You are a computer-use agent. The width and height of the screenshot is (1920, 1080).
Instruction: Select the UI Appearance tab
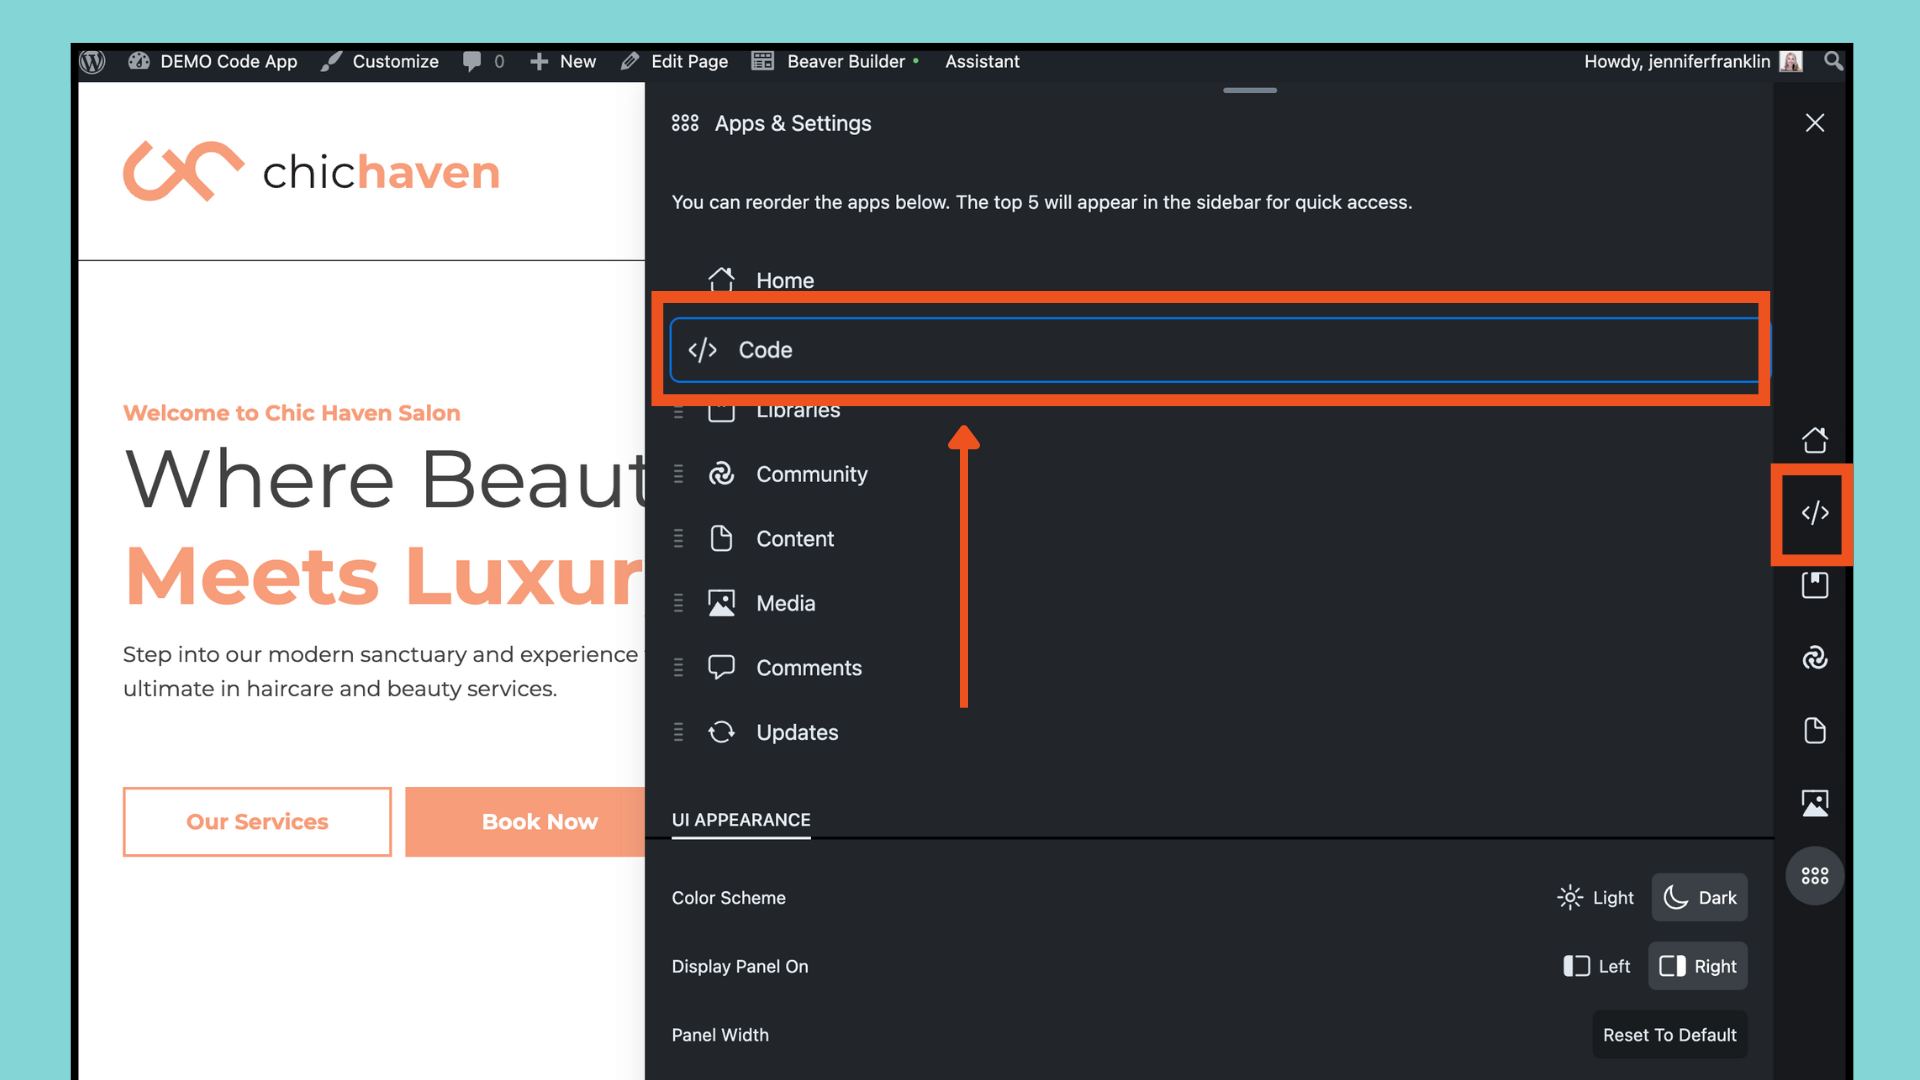click(x=741, y=820)
